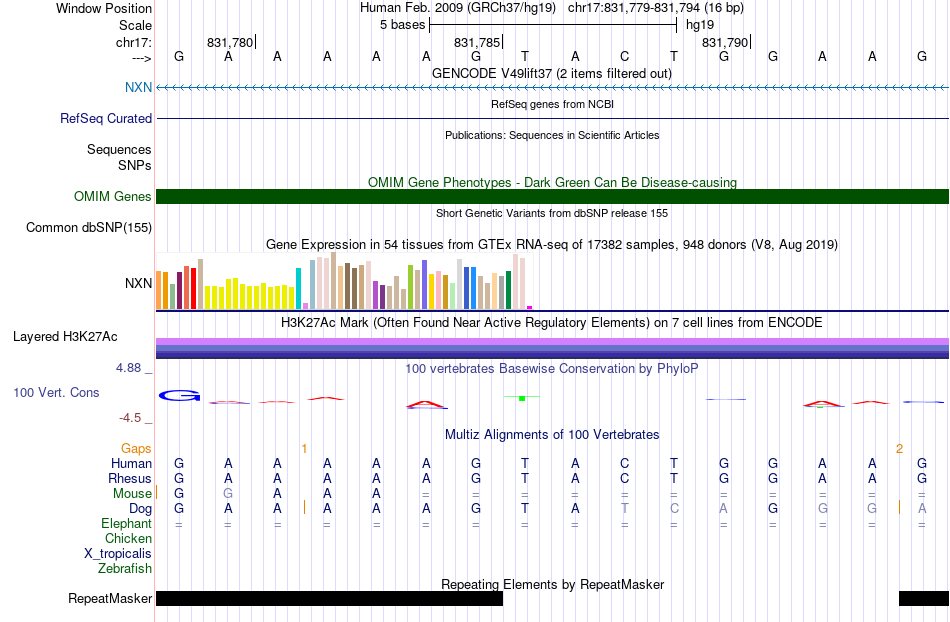
Task: Click the Scale label
Action: (x=136, y=25)
